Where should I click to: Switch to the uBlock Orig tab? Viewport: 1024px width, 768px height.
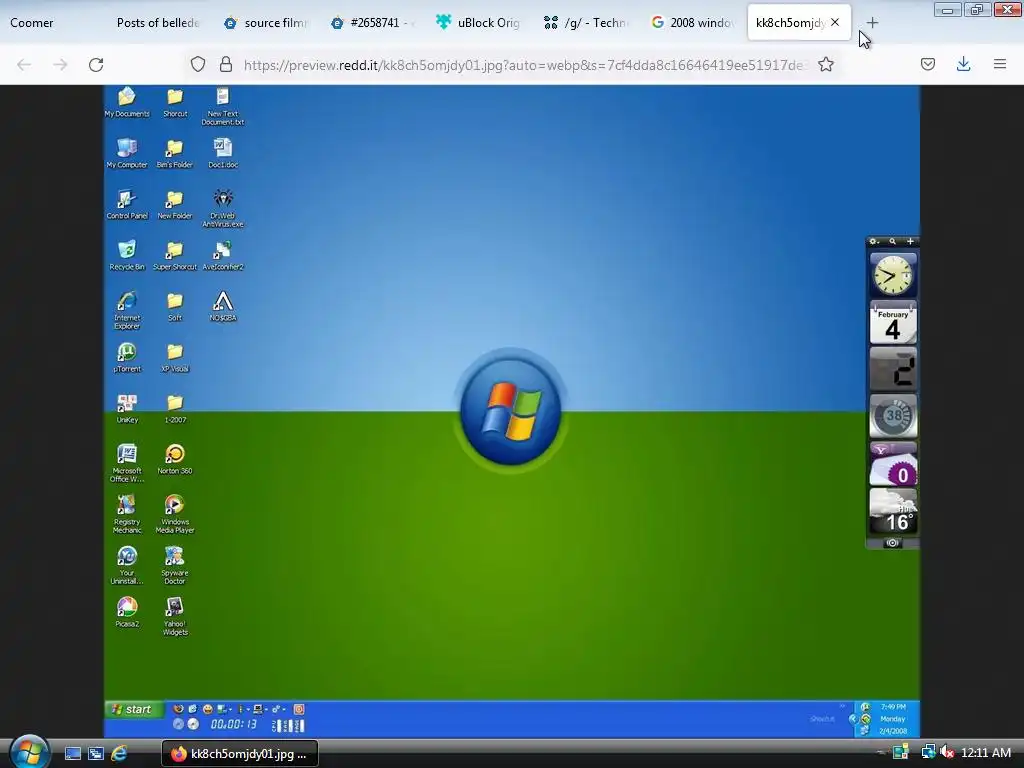(479, 23)
